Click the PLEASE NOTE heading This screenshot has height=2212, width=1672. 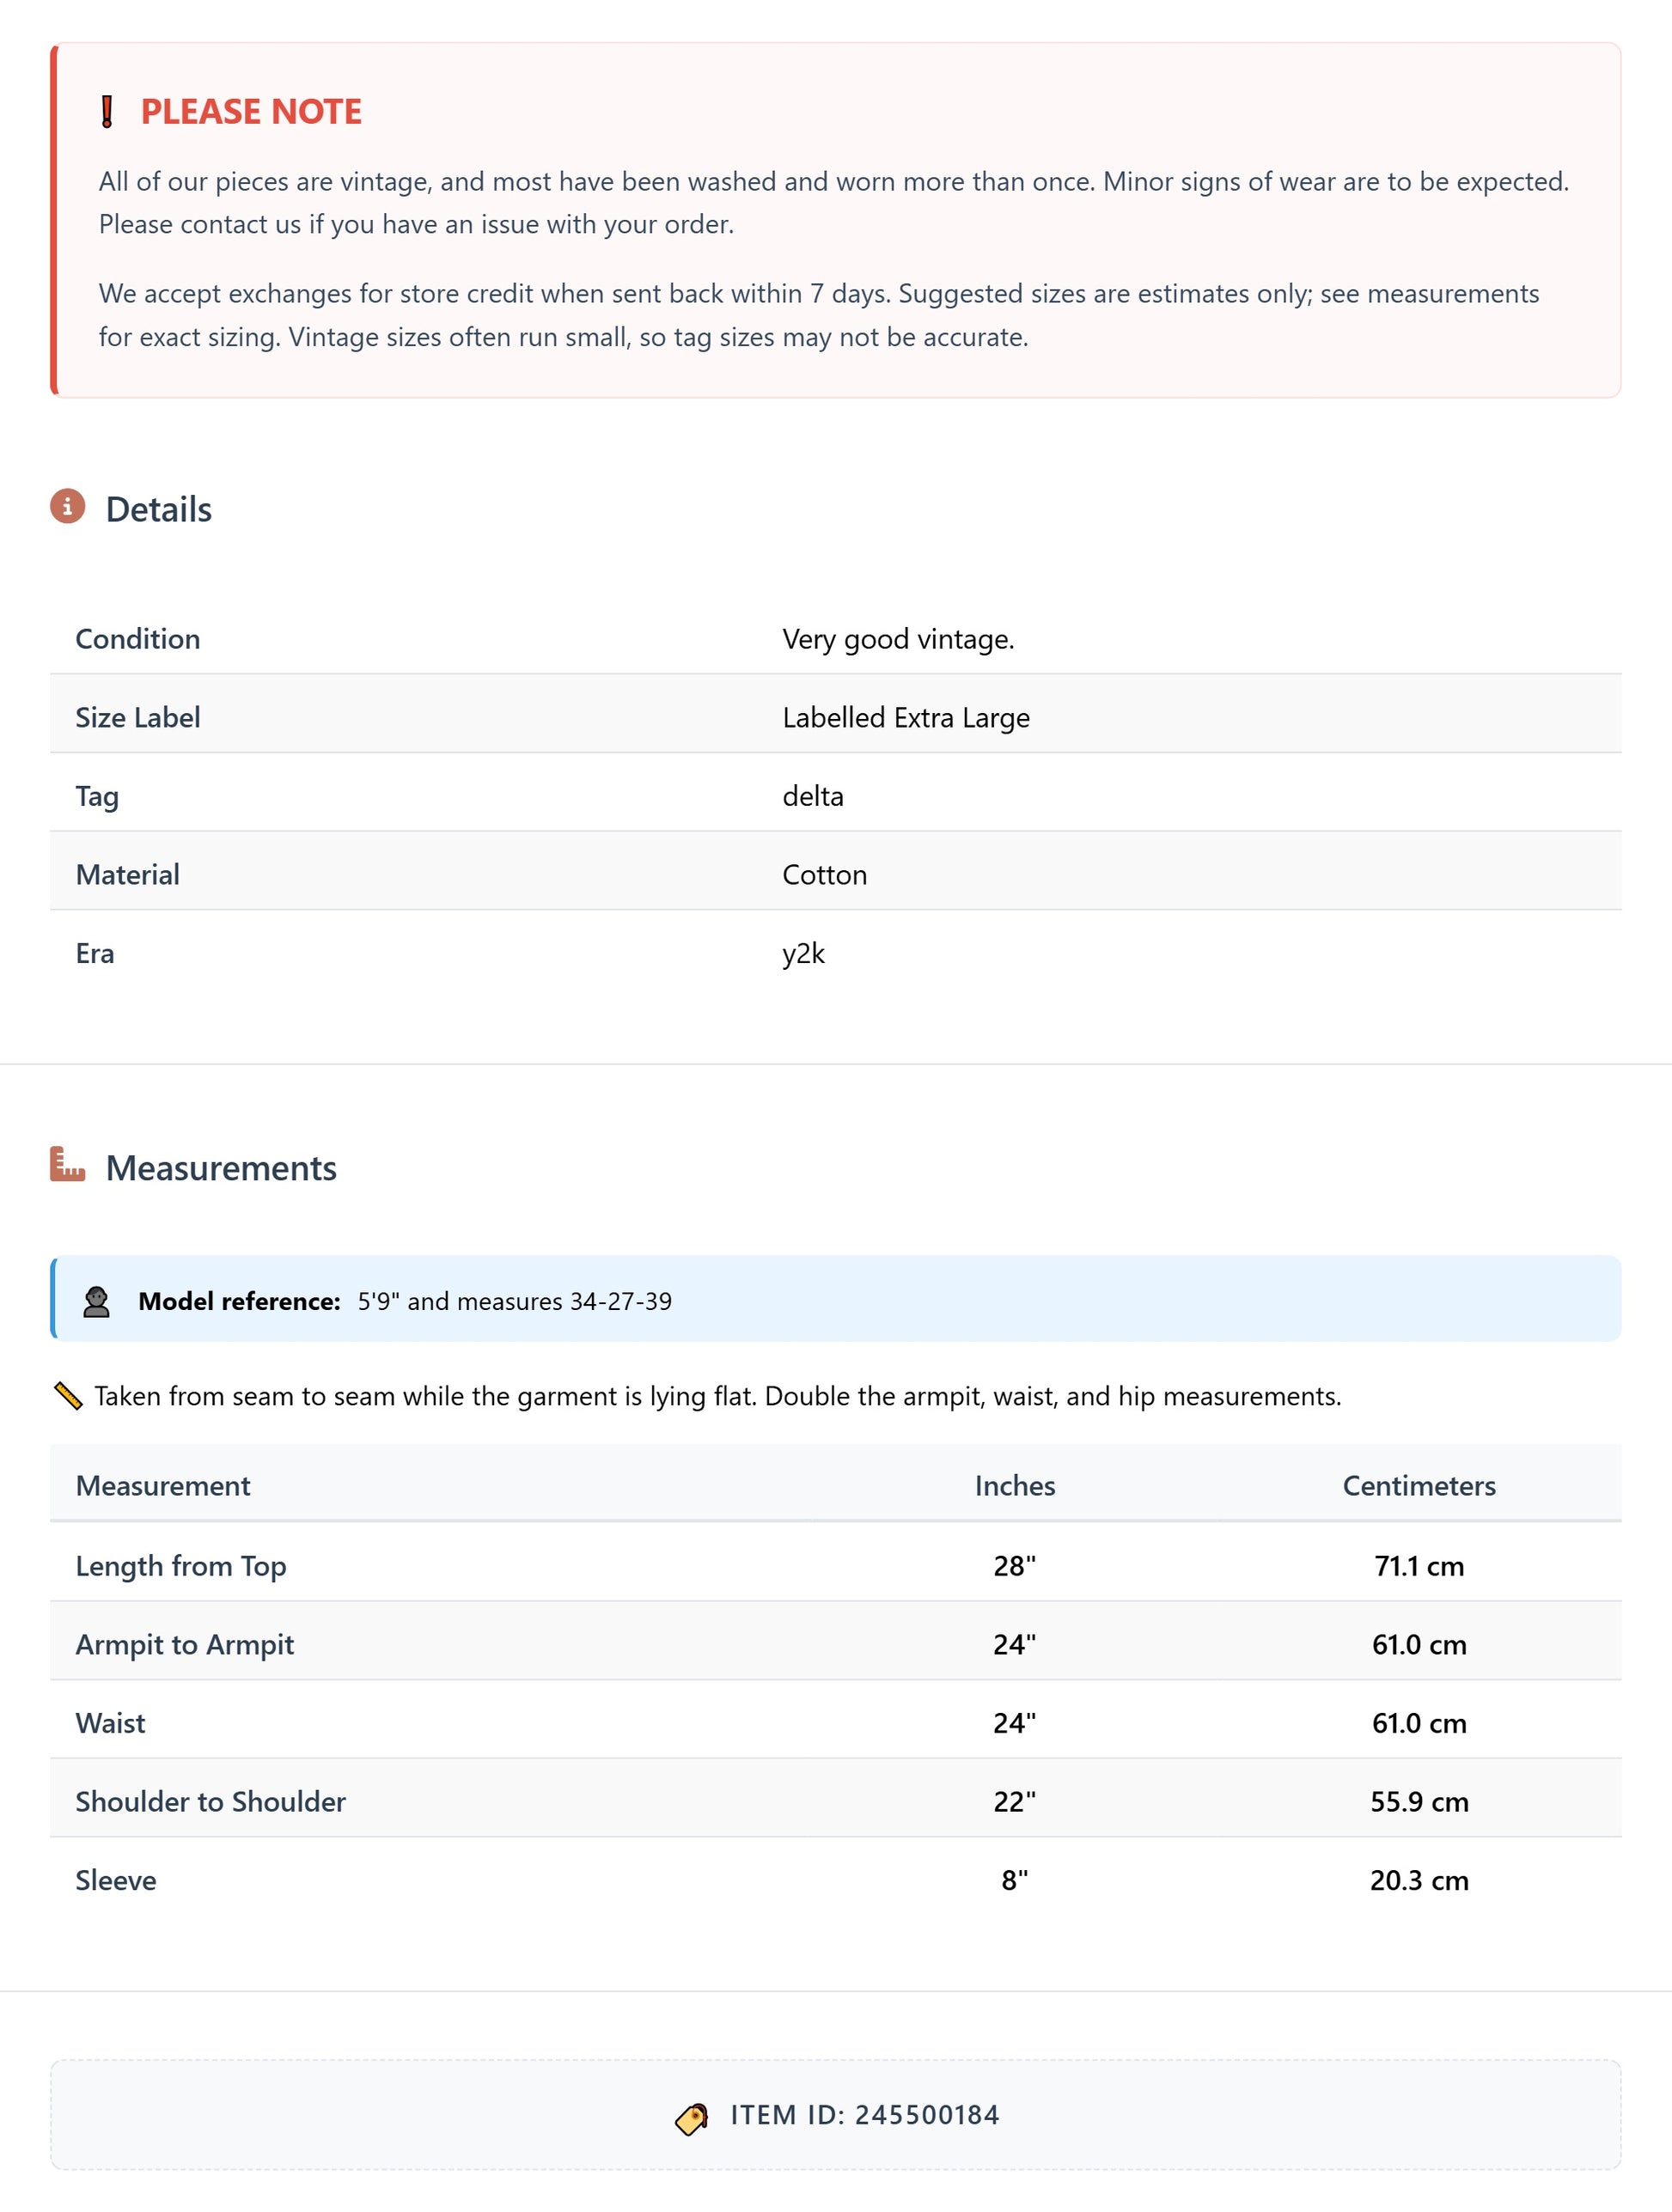pos(251,112)
